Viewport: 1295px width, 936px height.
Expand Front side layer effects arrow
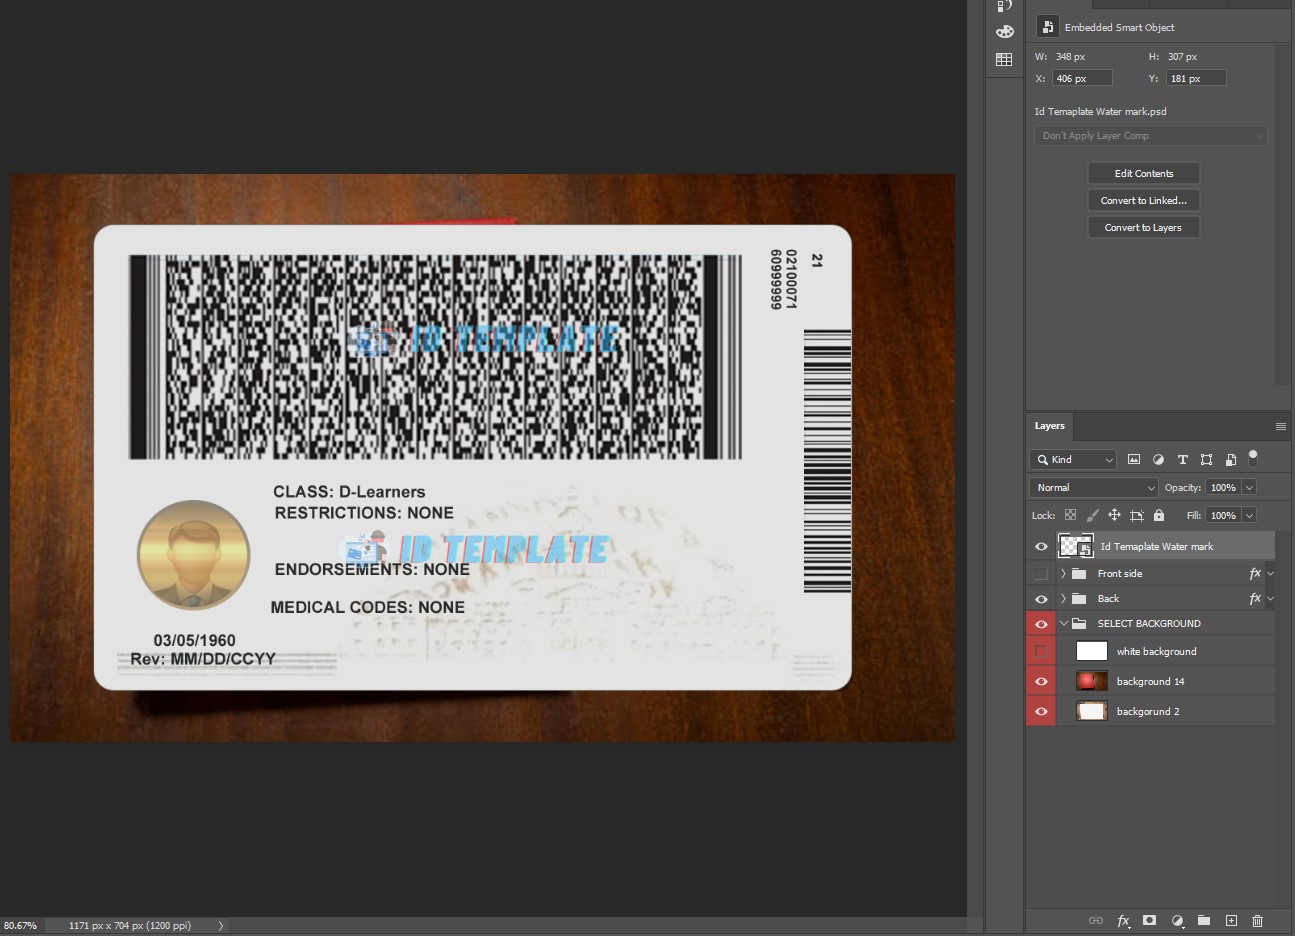(x=1270, y=573)
